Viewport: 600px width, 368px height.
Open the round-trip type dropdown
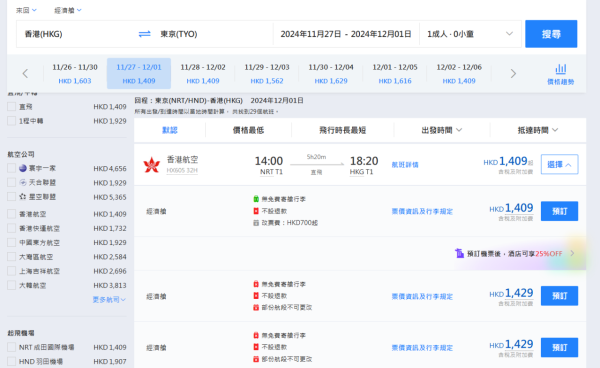coord(26,10)
